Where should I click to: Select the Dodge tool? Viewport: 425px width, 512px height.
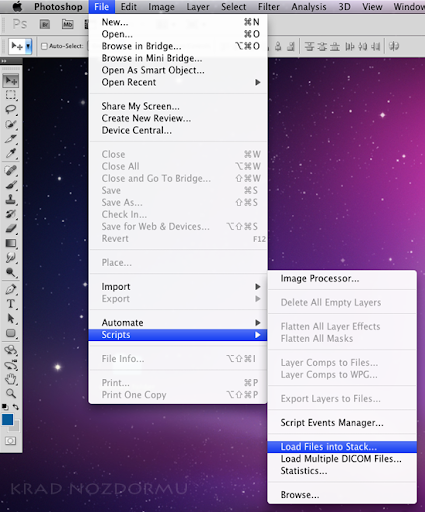click(x=11, y=272)
